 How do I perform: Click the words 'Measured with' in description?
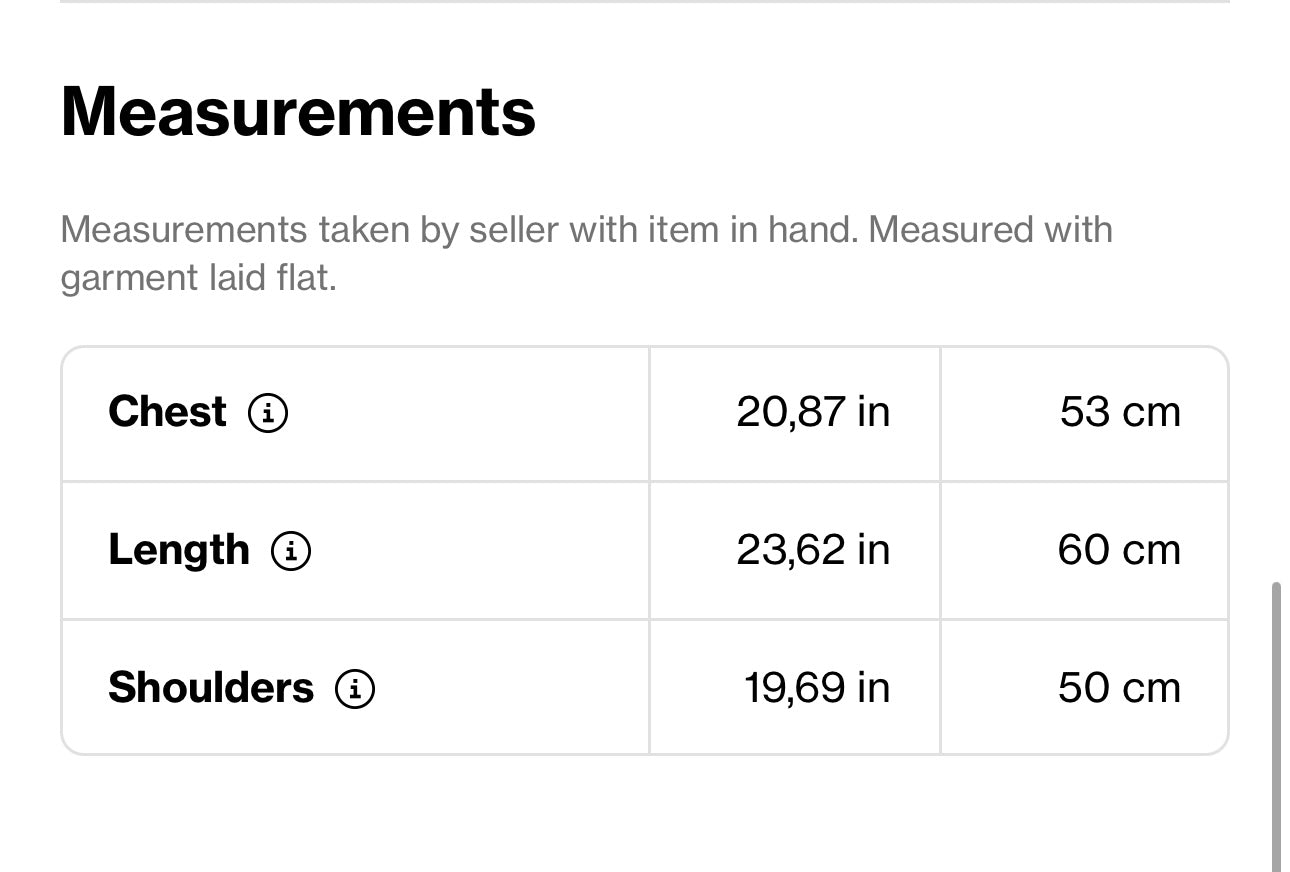click(990, 230)
